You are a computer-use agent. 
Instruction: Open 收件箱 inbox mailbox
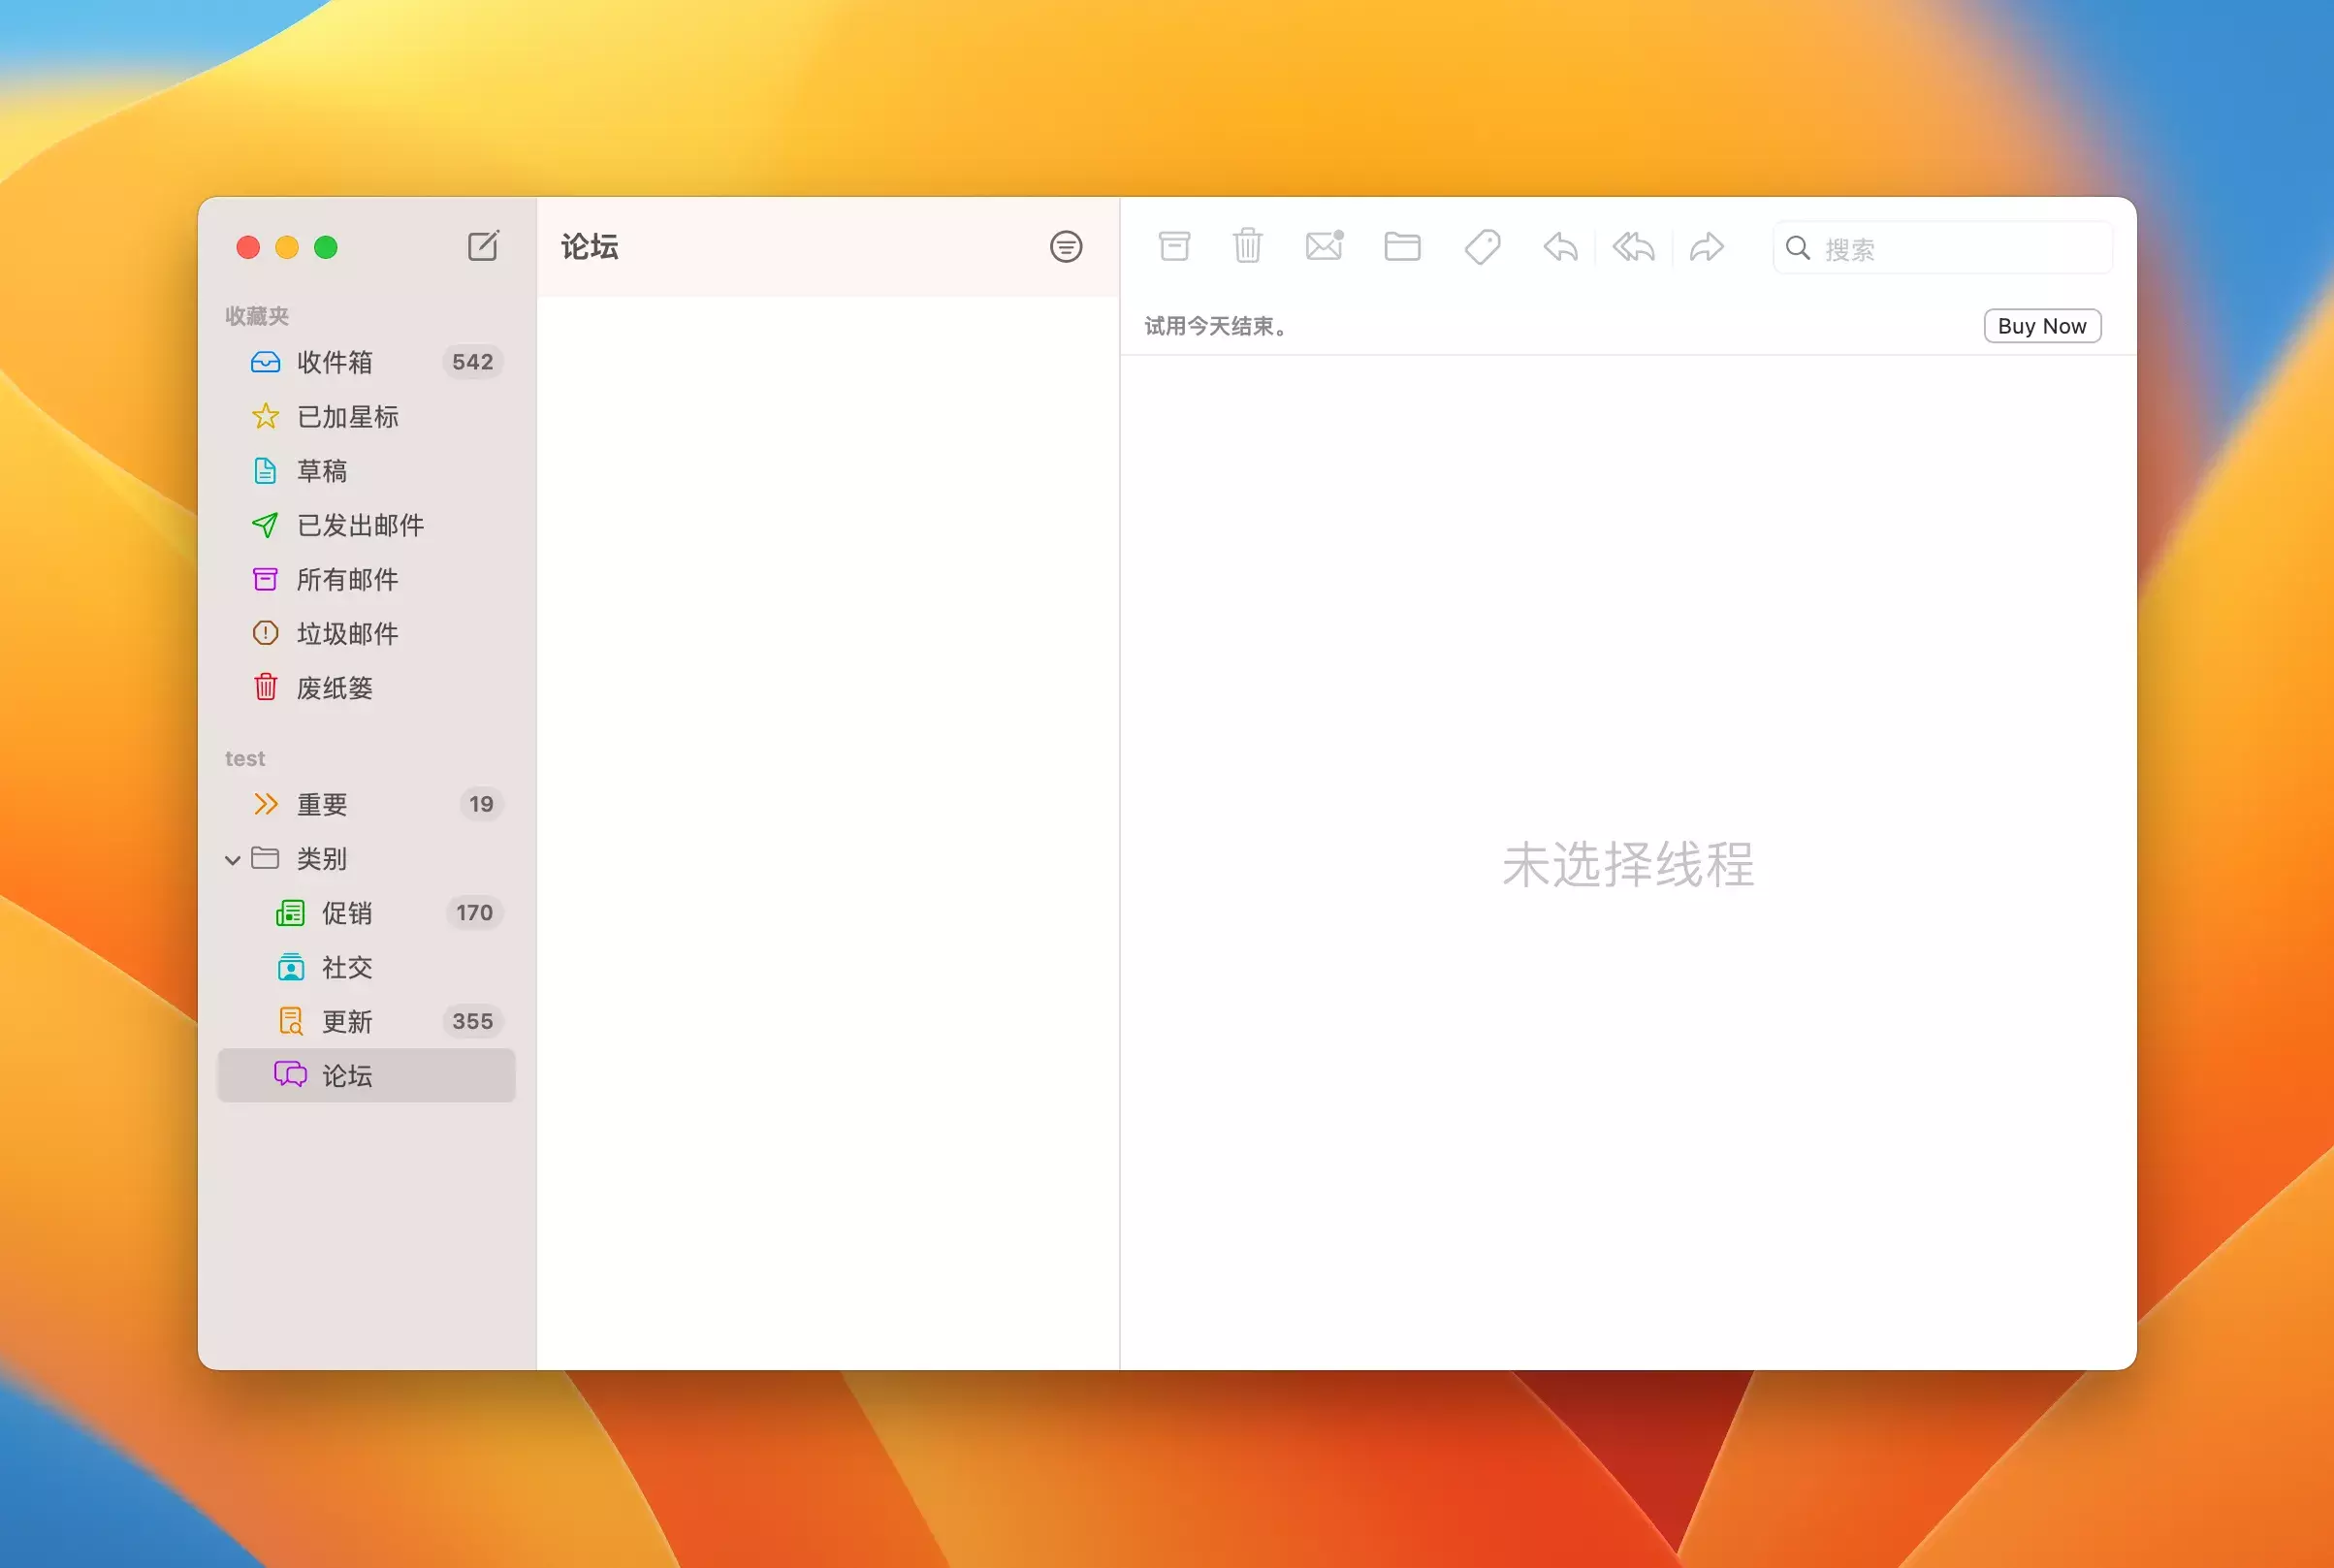pos(335,362)
